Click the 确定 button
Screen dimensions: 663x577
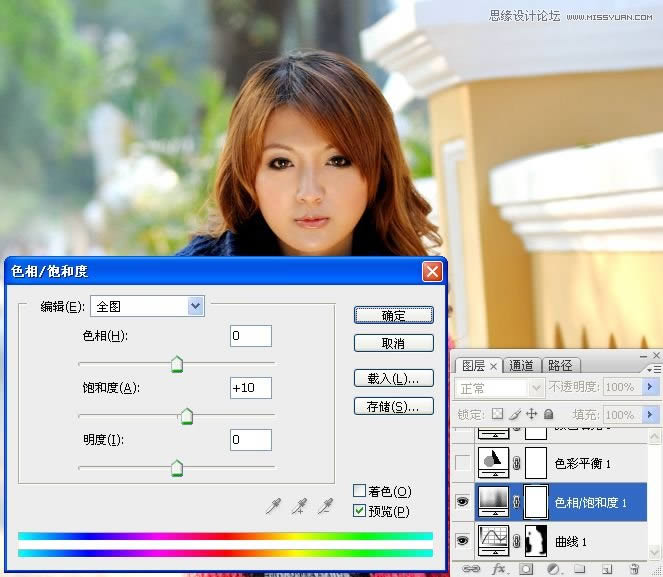393,315
